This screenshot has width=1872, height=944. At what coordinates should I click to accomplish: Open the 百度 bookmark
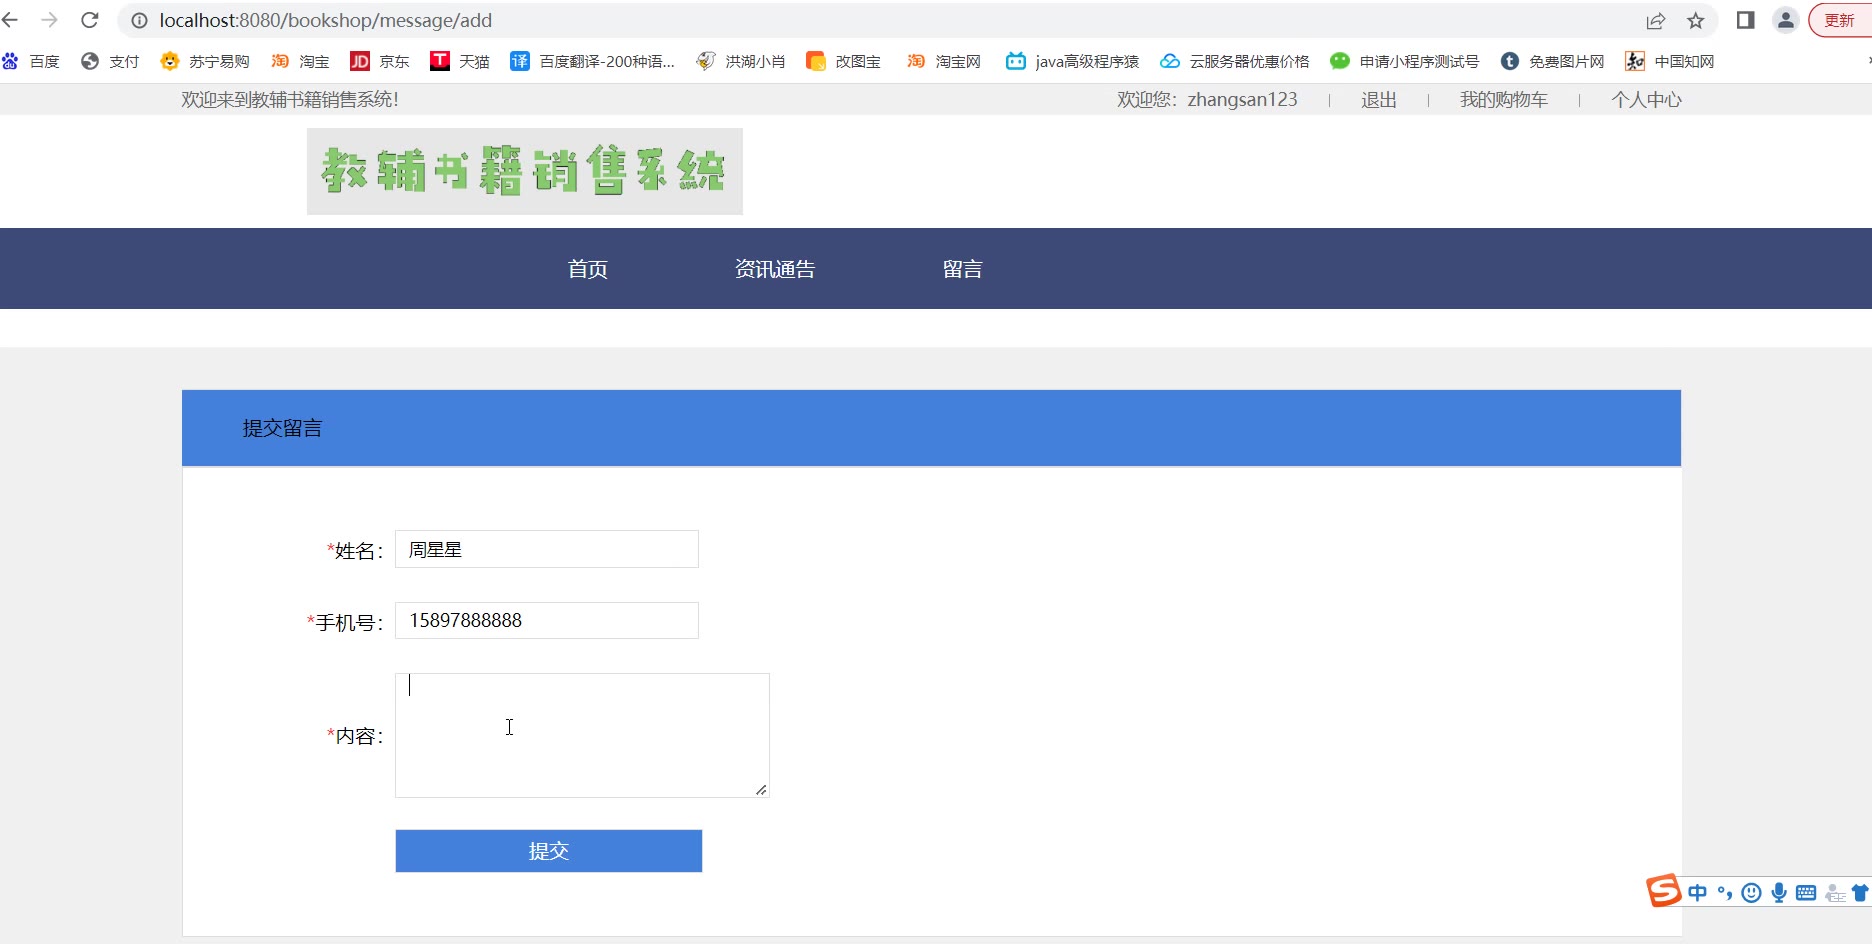tap(31, 61)
